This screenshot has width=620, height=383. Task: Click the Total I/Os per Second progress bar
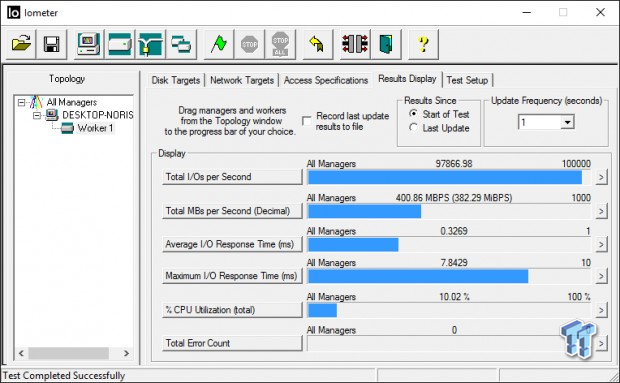pyautogui.click(x=450, y=177)
